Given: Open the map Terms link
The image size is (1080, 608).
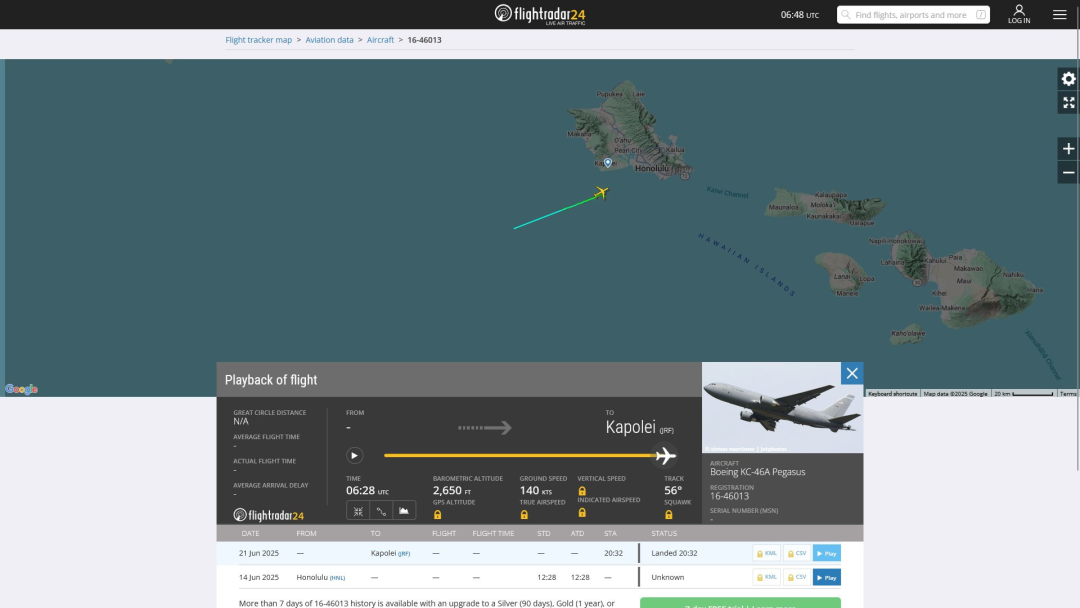Looking at the screenshot, I should pyautogui.click(x=1068, y=394).
